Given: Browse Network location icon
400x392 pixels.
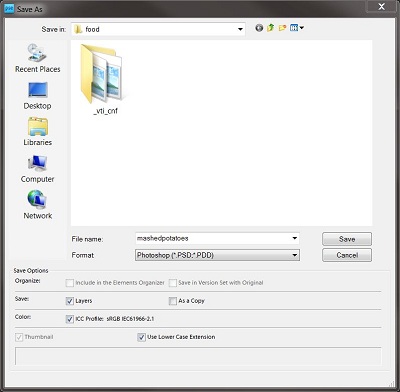Looking at the screenshot, I should [x=37, y=205].
